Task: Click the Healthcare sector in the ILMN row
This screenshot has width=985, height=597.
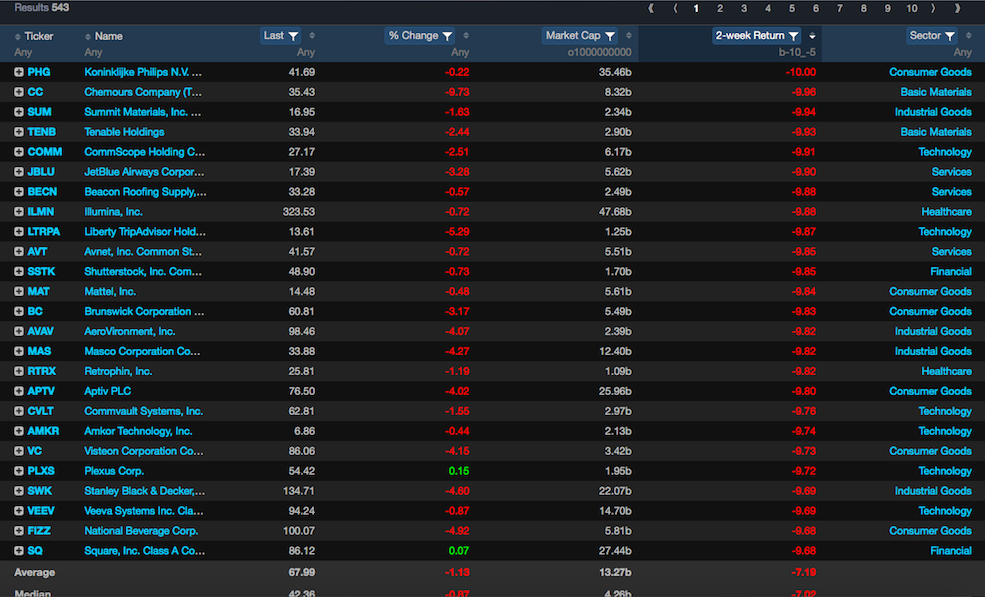Action: tap(946, 212)
